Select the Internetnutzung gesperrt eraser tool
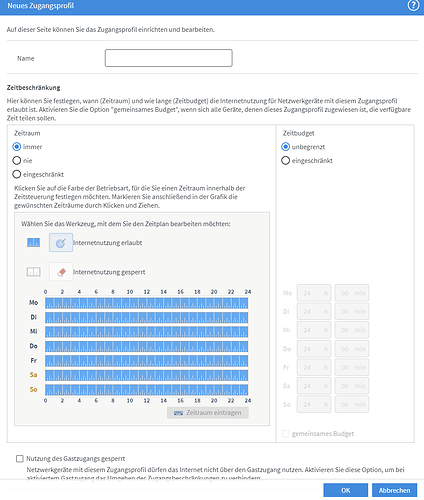The height and width of the screenshot is (500, 424). pyautogui.click(x=61, y=272)
